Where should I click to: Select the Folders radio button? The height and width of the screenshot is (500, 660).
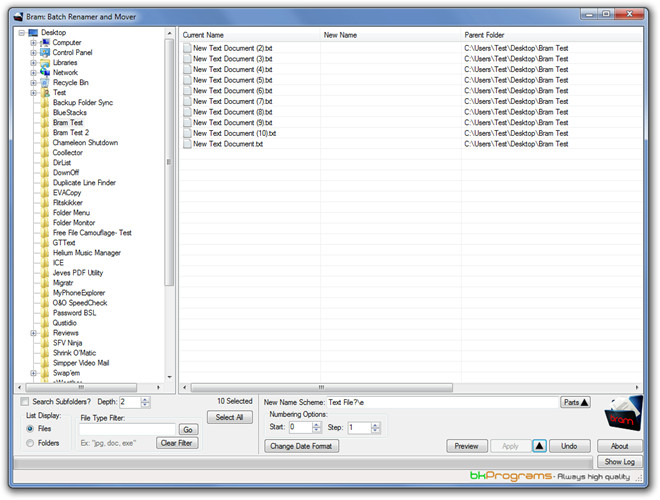[30, 443]
